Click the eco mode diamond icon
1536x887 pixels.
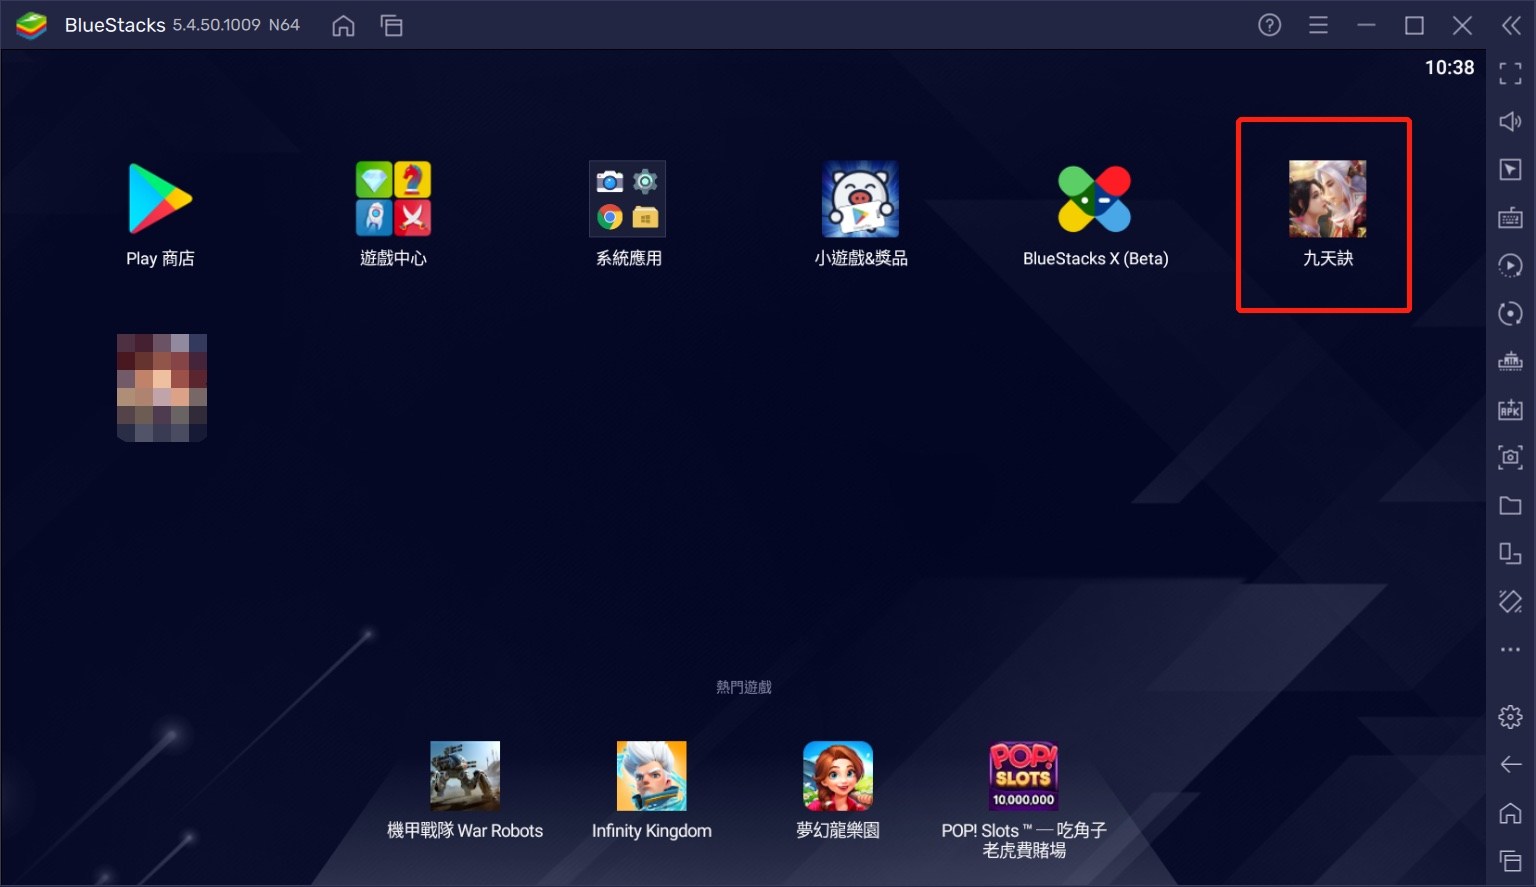point(1510,601)
